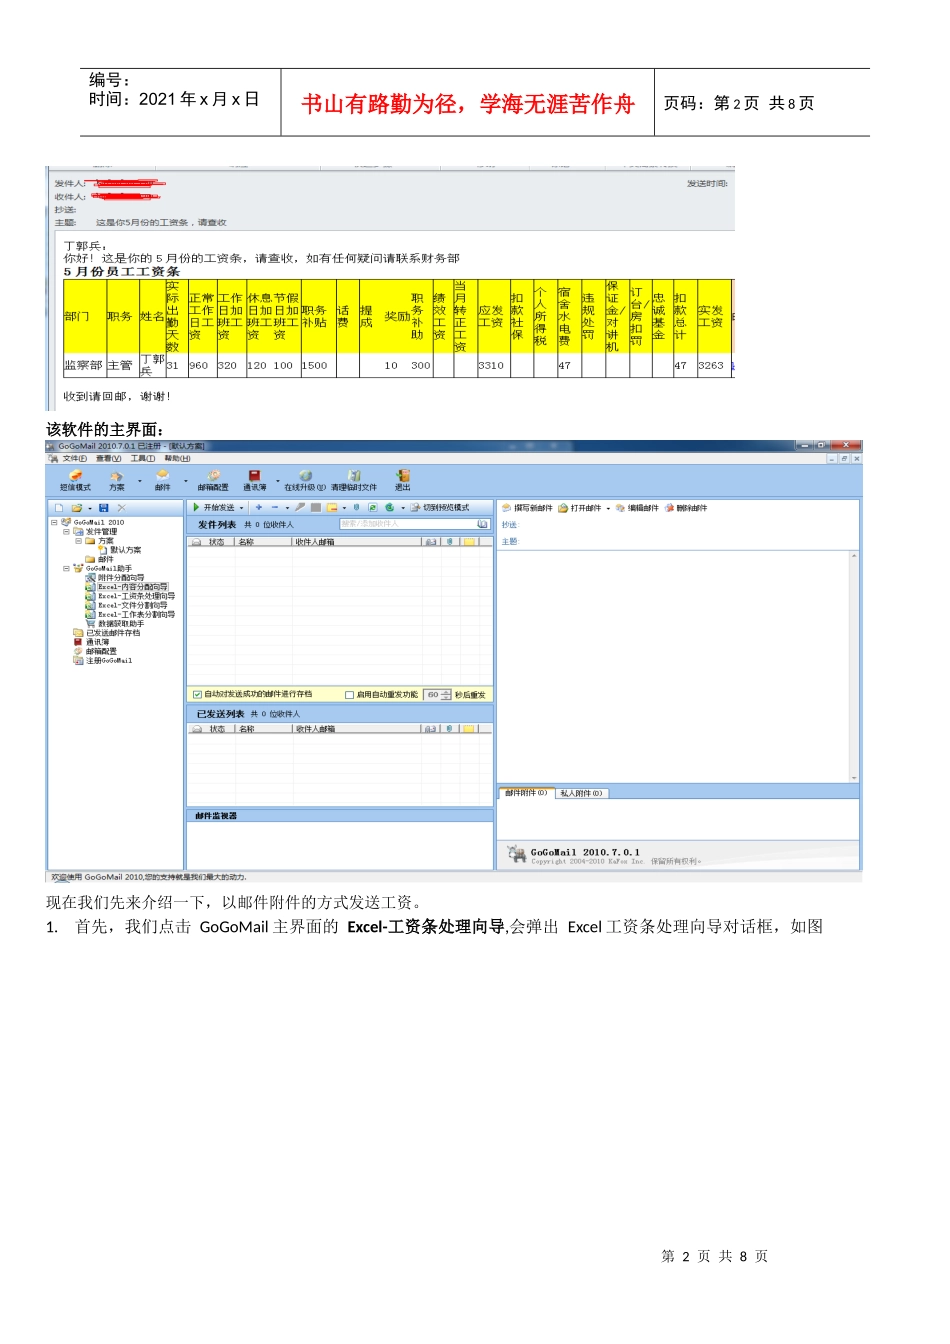The width and height of the screenshot is (950, 1344).
Task: Click 清理临时文件 toolbar icon
Action: pos(354,481)
